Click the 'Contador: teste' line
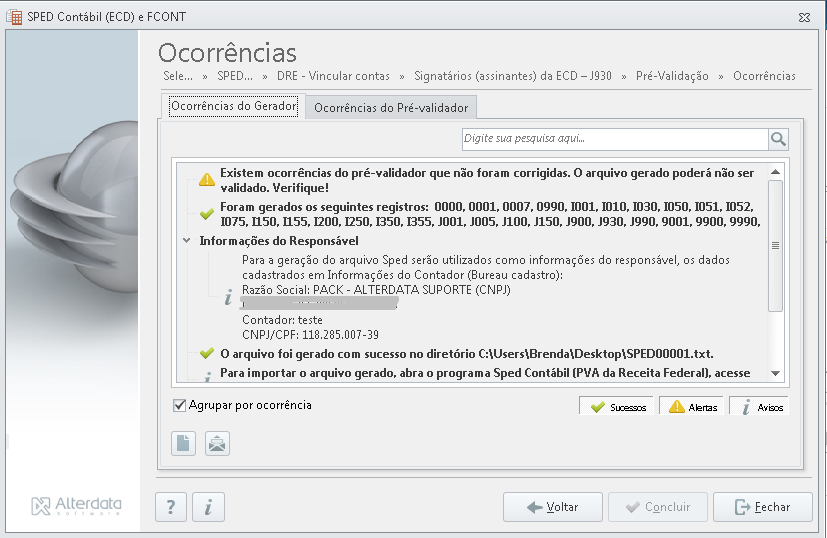The image size is (827, 538). (x=282, y=320)
